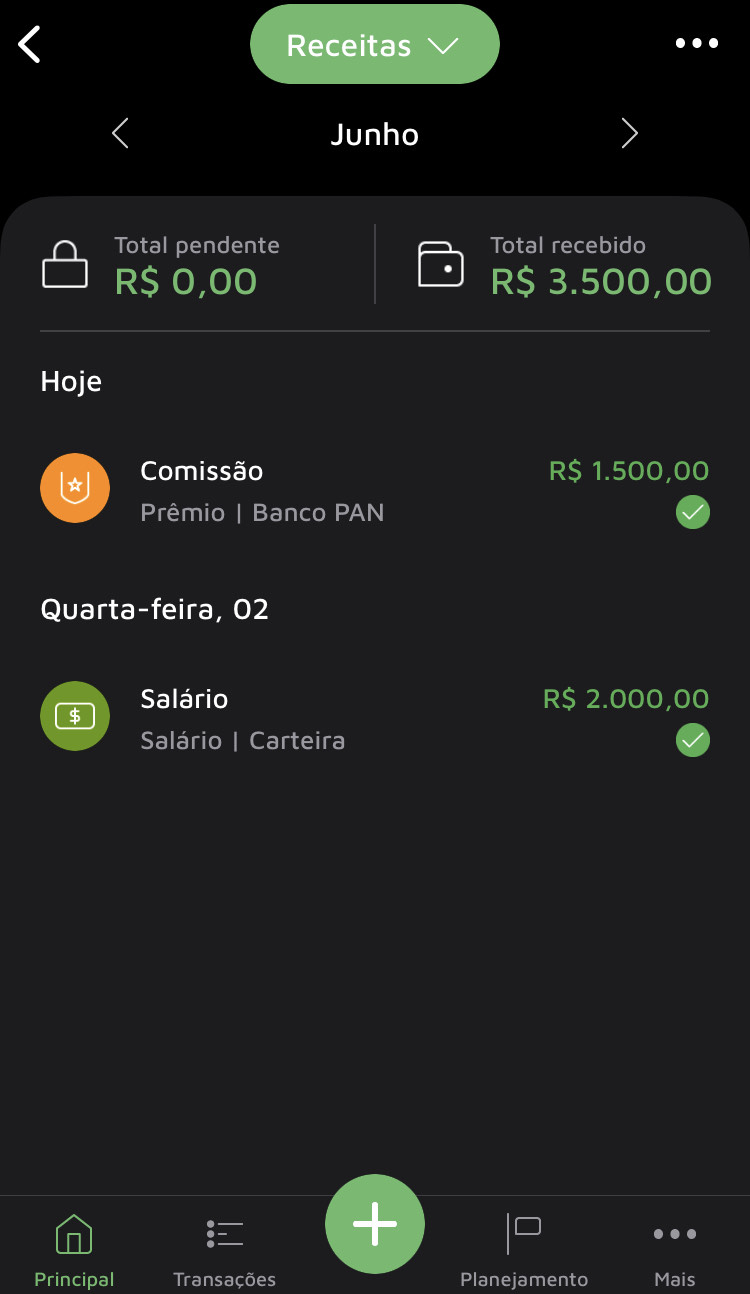The image size is (750, 1294).
Task: Add a new transaction with plus button
Action: [375, 1224]
